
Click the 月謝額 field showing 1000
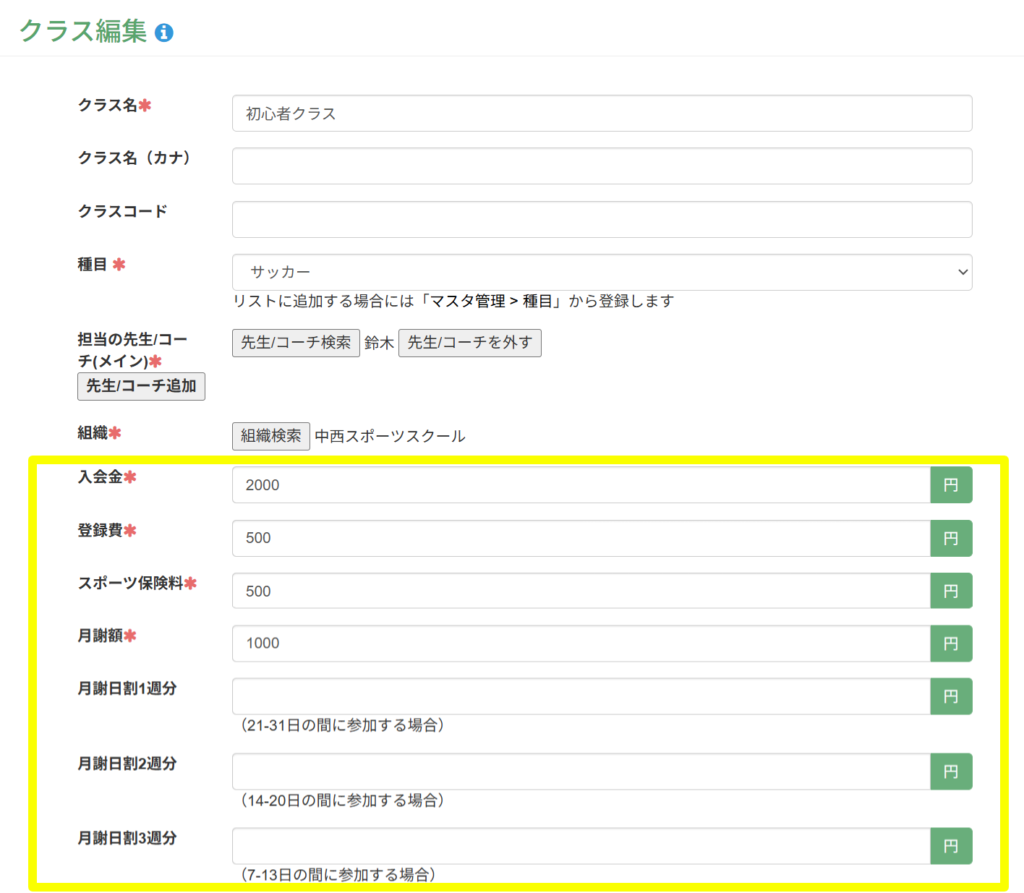point(580,643)
